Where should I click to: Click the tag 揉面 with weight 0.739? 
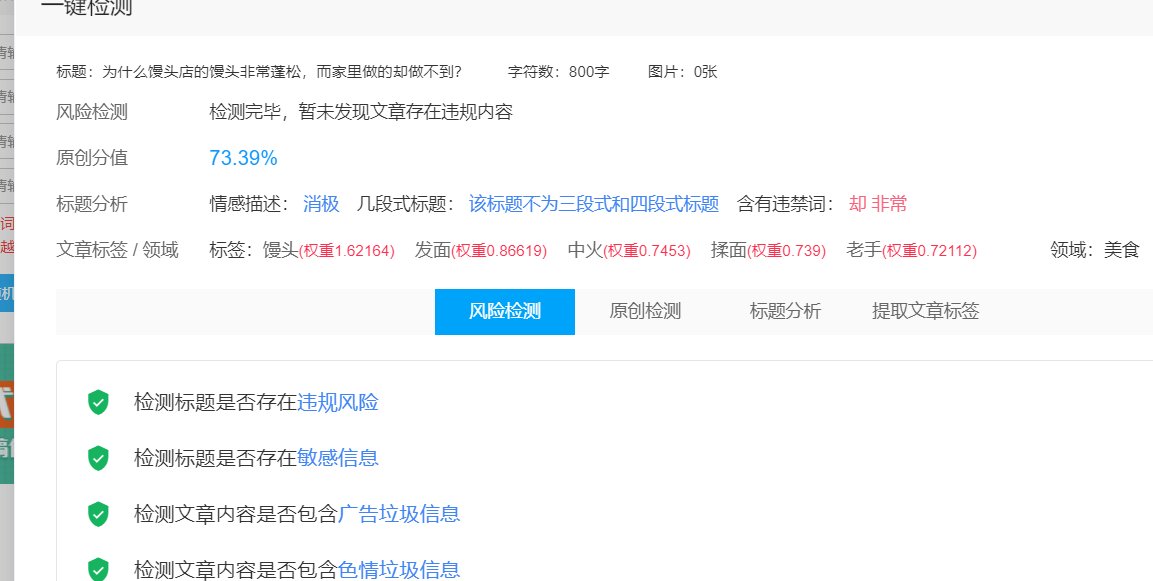click(x=768, y=251)
